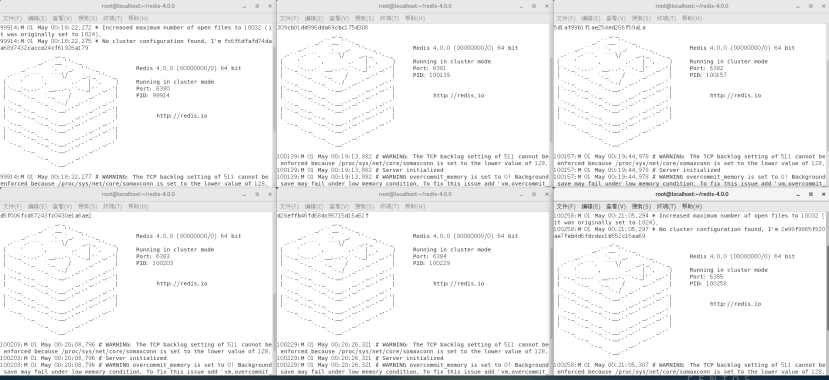Screen dimensions: 829x380
Task: Open 终端(T) menu in port 6384 terminal
Action: (x=390, y=206)
